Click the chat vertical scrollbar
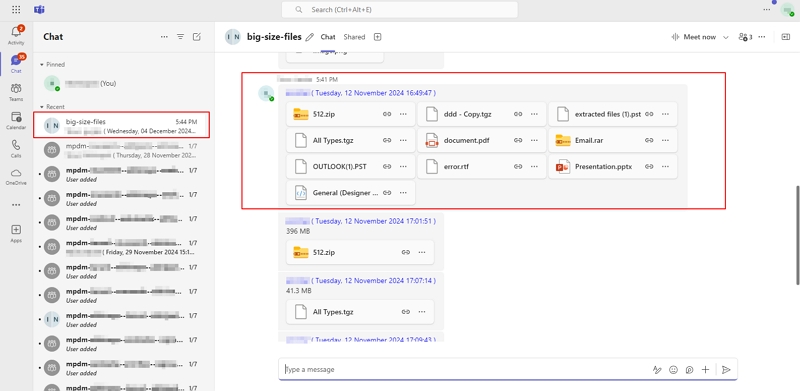800x391 pixels. pyautogui.click(x=797, y=235)
